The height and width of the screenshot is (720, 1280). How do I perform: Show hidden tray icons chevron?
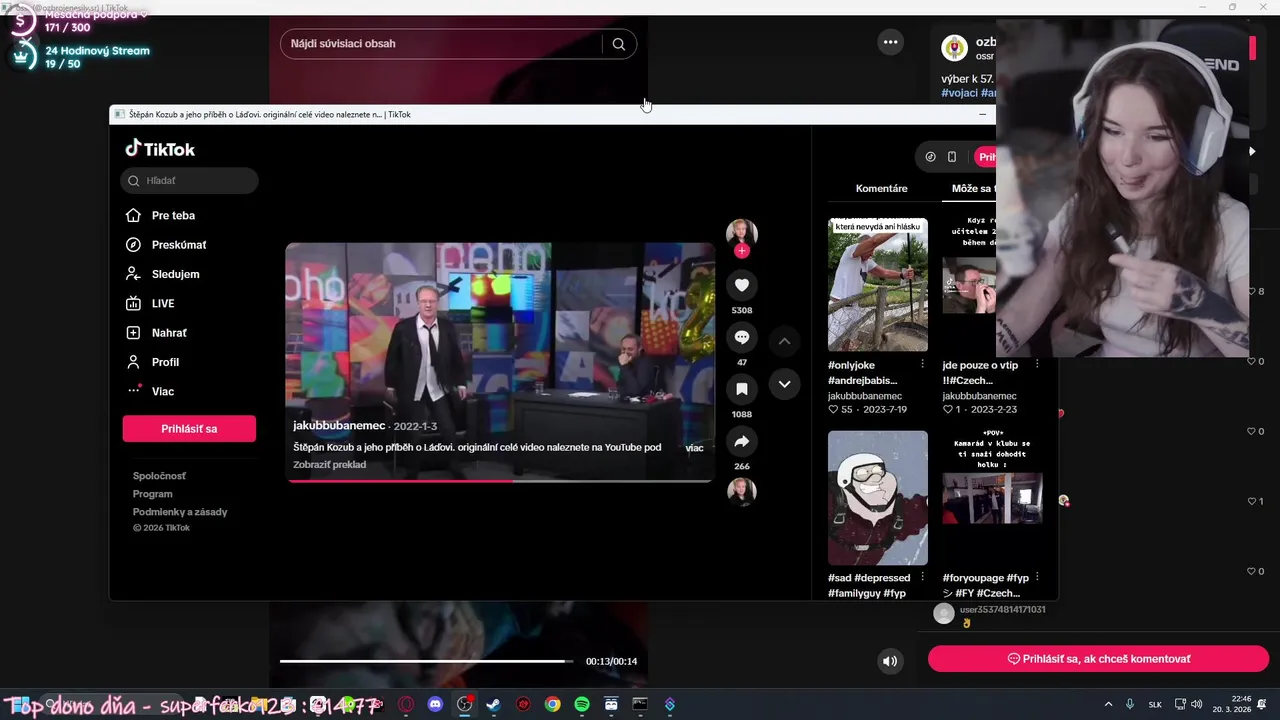1108,704
